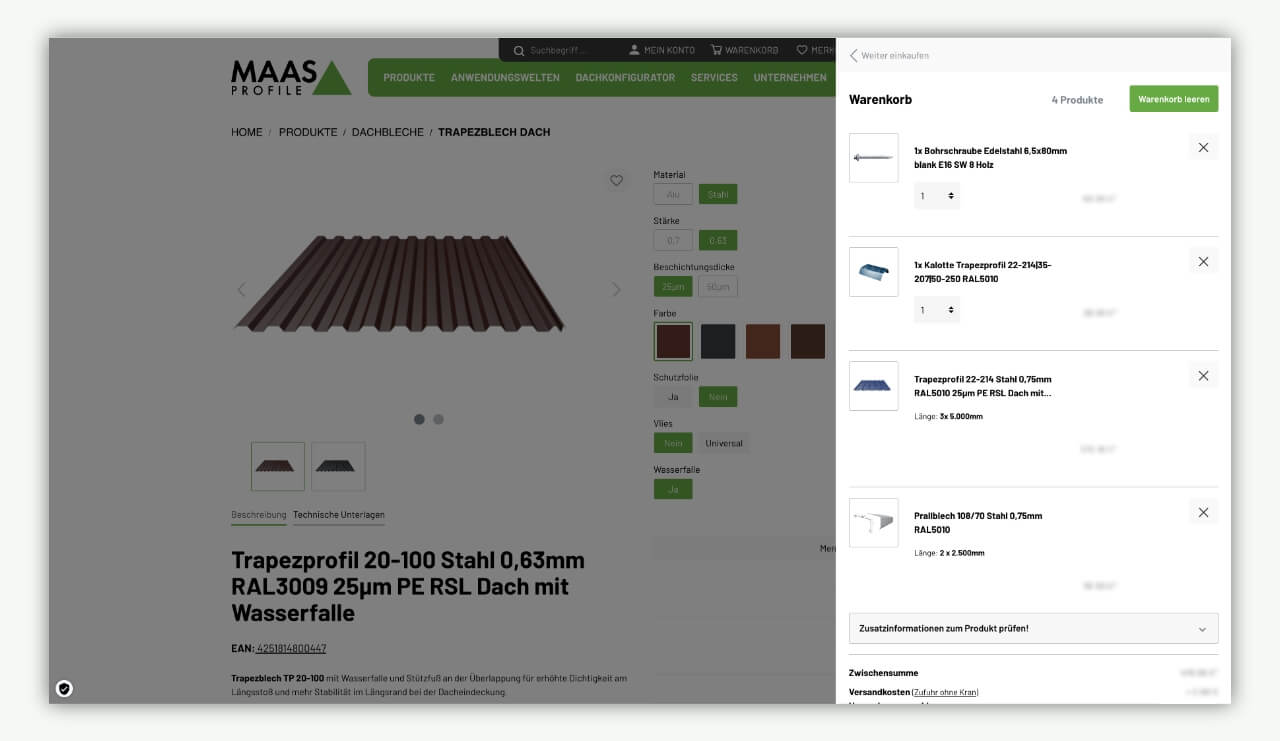Choose thickness 0,63

pyautogui.click(x=718, y=240)
